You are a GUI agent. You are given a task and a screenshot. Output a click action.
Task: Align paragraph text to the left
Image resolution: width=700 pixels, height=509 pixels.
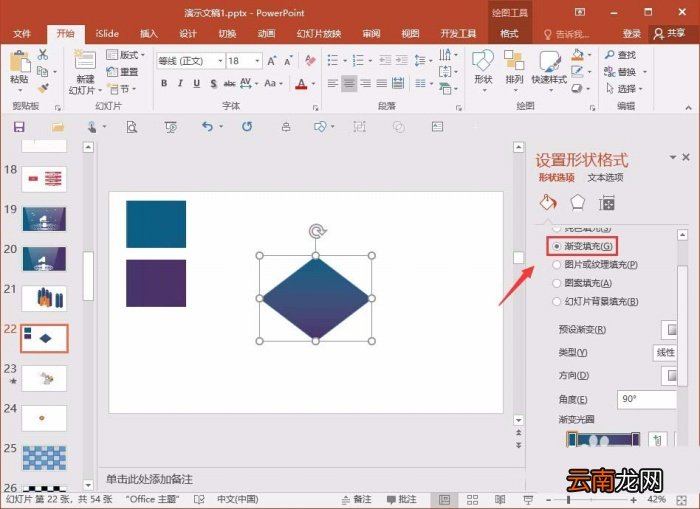tap(333, 83)
